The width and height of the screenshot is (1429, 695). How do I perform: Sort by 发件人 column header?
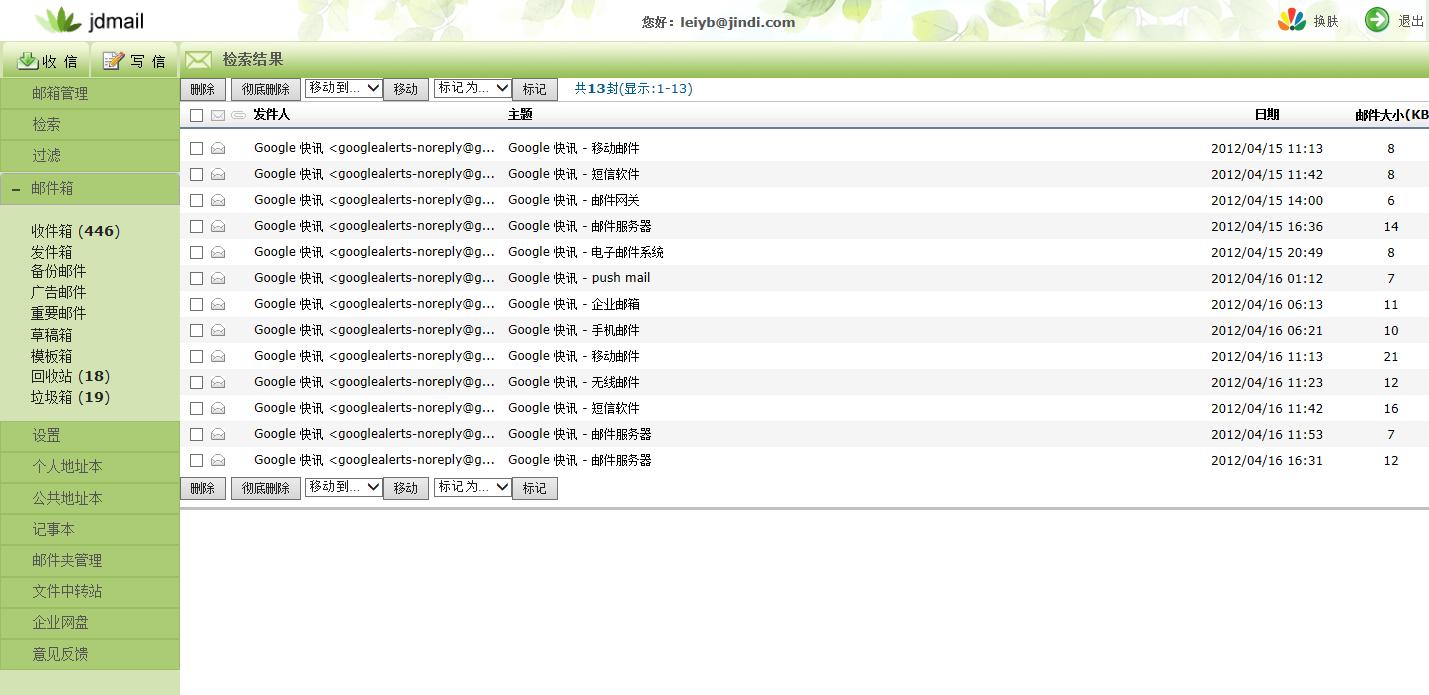pyautogui.click(x=271, y=115)
